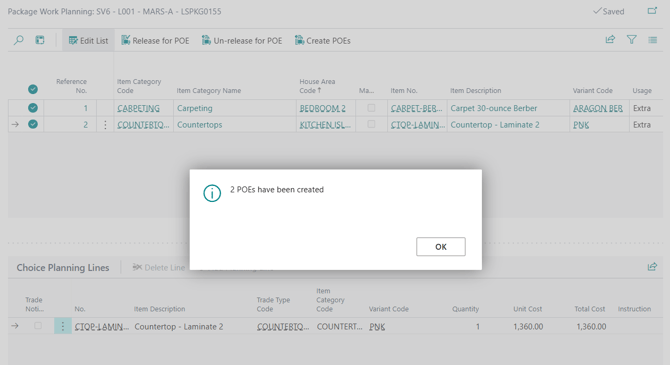Open BEDROOM 2 house area link

pos(323,108)
